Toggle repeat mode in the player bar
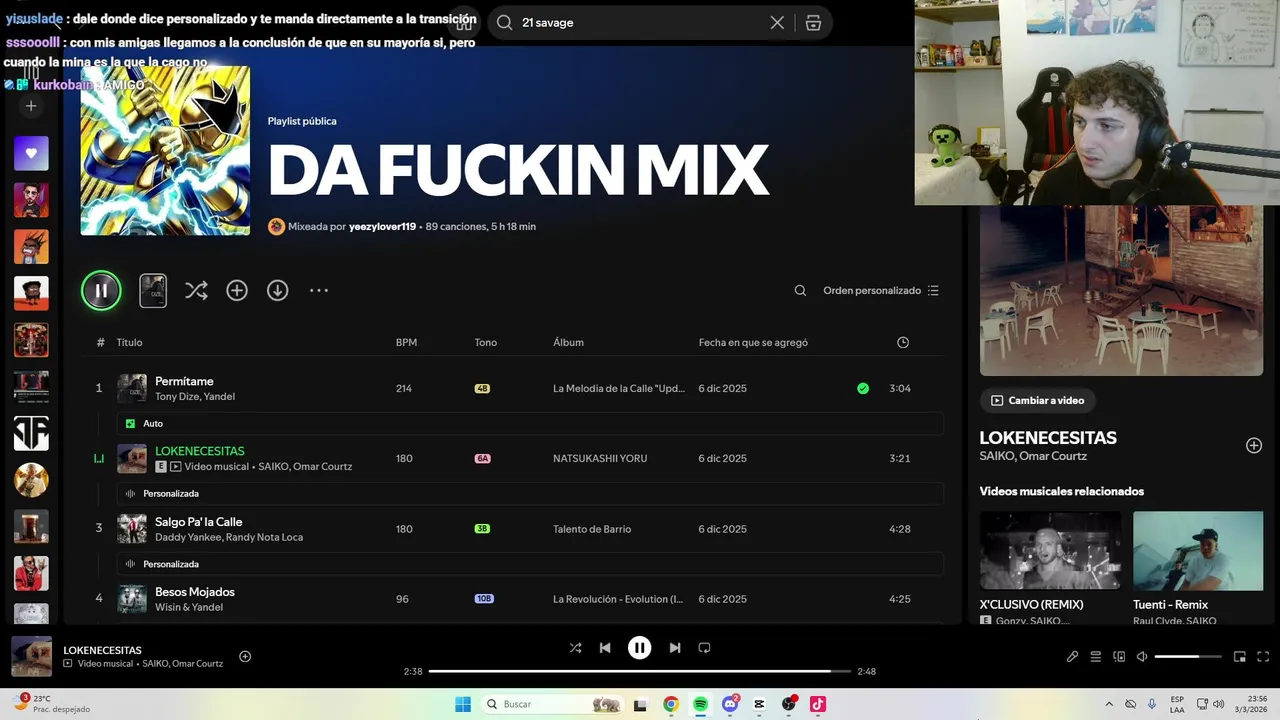 [704, 648]
